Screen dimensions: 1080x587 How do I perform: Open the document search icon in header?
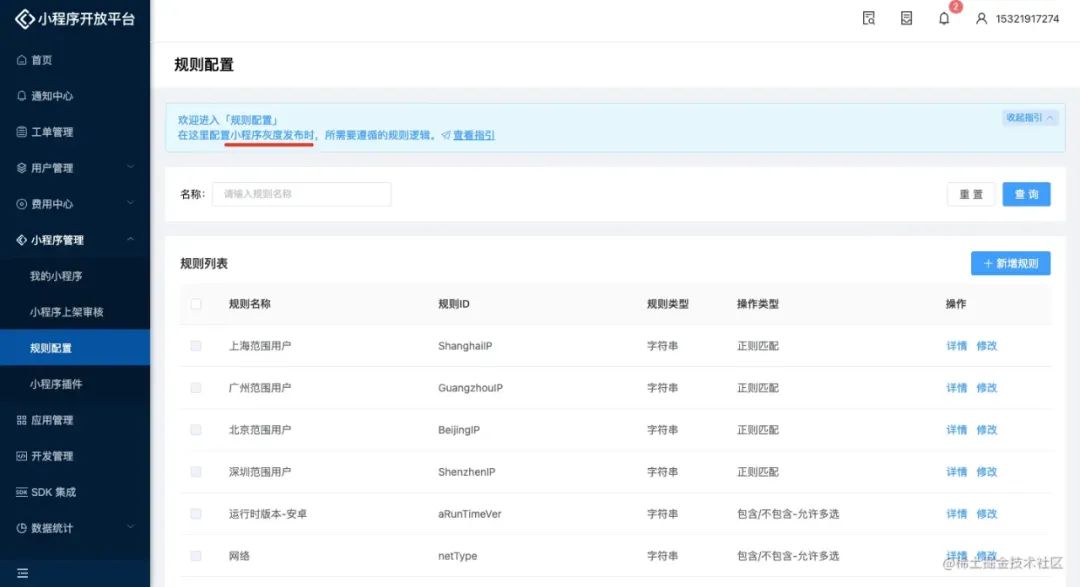click(869, 19)
